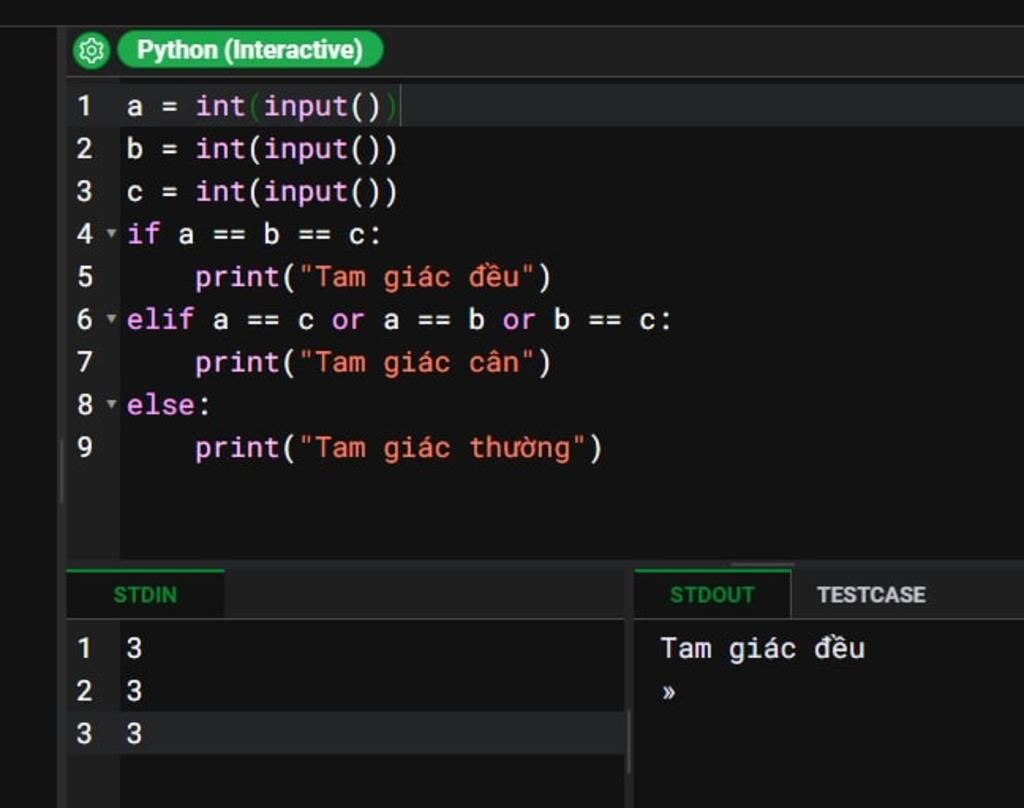Click the print "Tam giác đều" line

(373, 277)
